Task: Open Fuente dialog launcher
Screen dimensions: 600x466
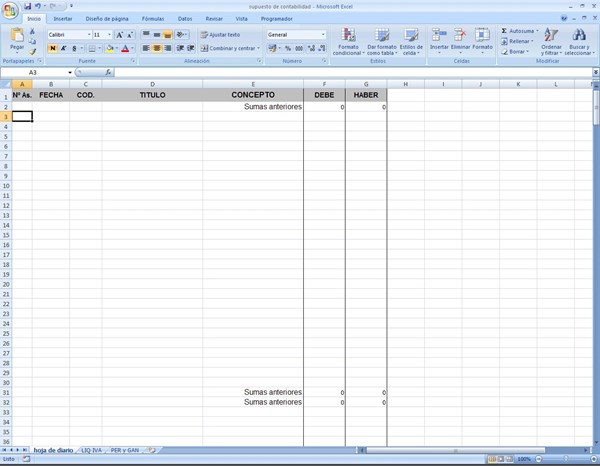Action: point(133,61)
